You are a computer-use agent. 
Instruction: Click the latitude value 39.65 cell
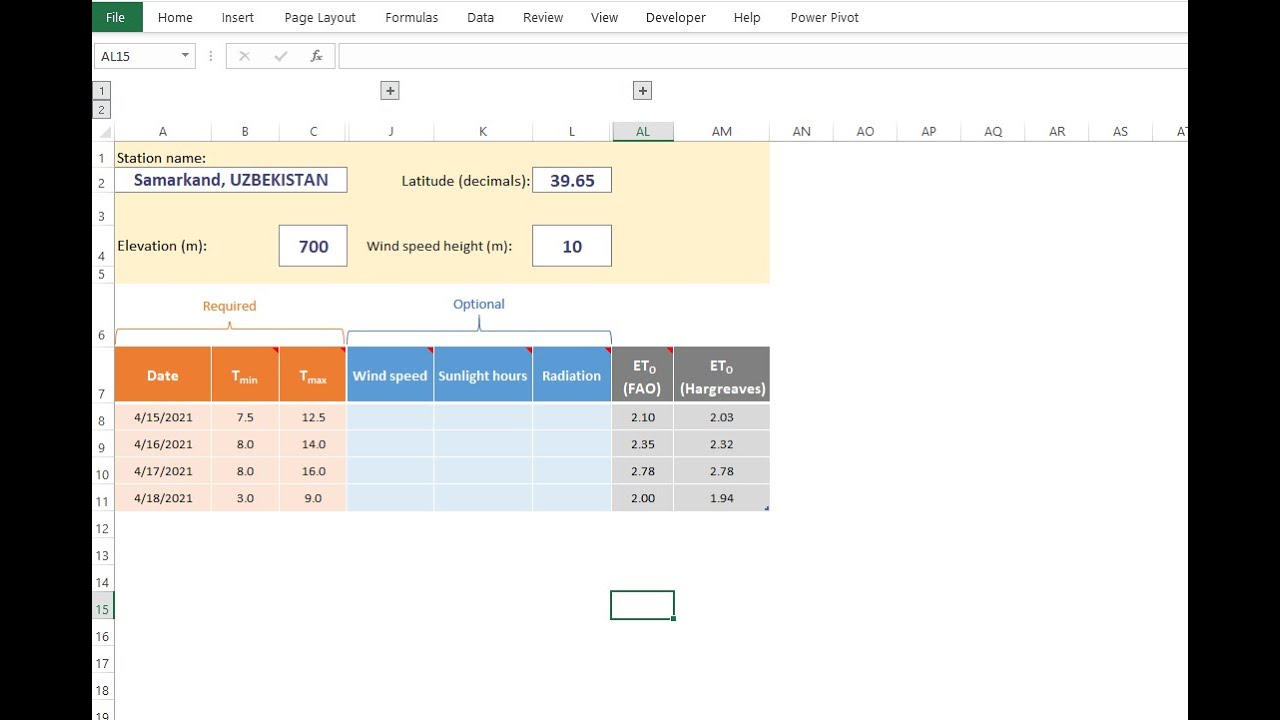[572, 180]
